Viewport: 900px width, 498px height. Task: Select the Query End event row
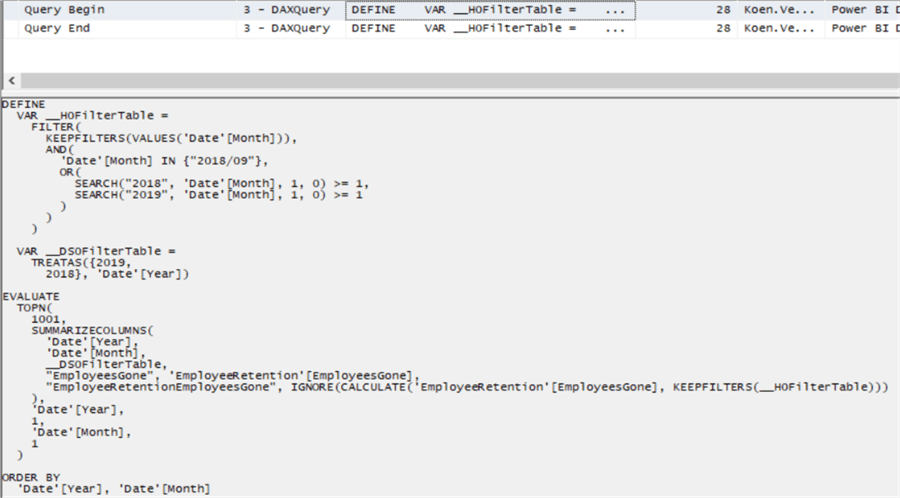452,28
